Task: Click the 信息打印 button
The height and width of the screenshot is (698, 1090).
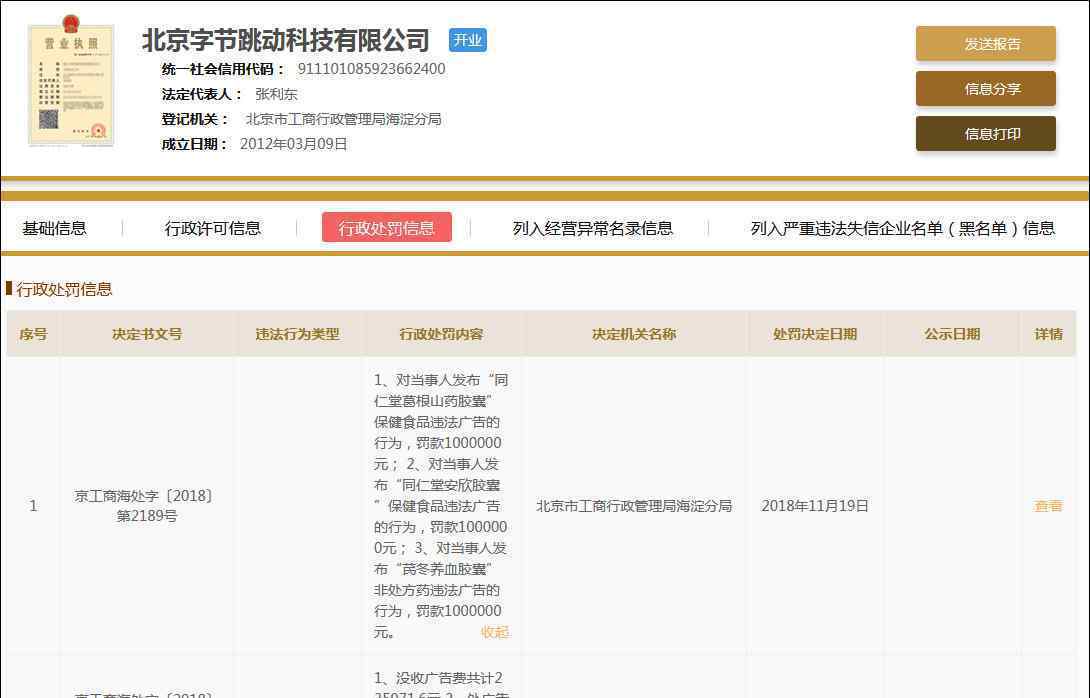Action: point(985,133)
